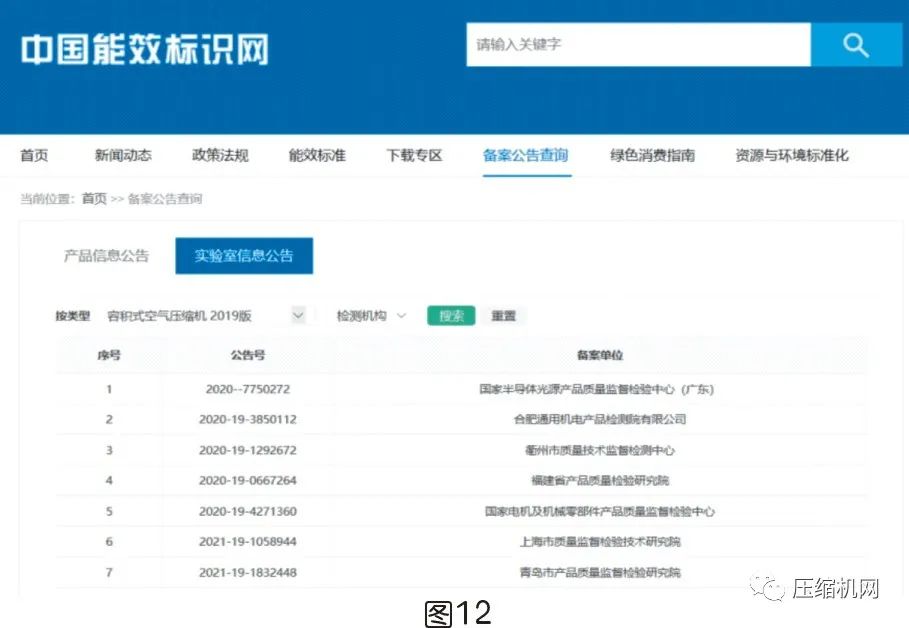Open the 首页 menu item

(x=35, y=156)
